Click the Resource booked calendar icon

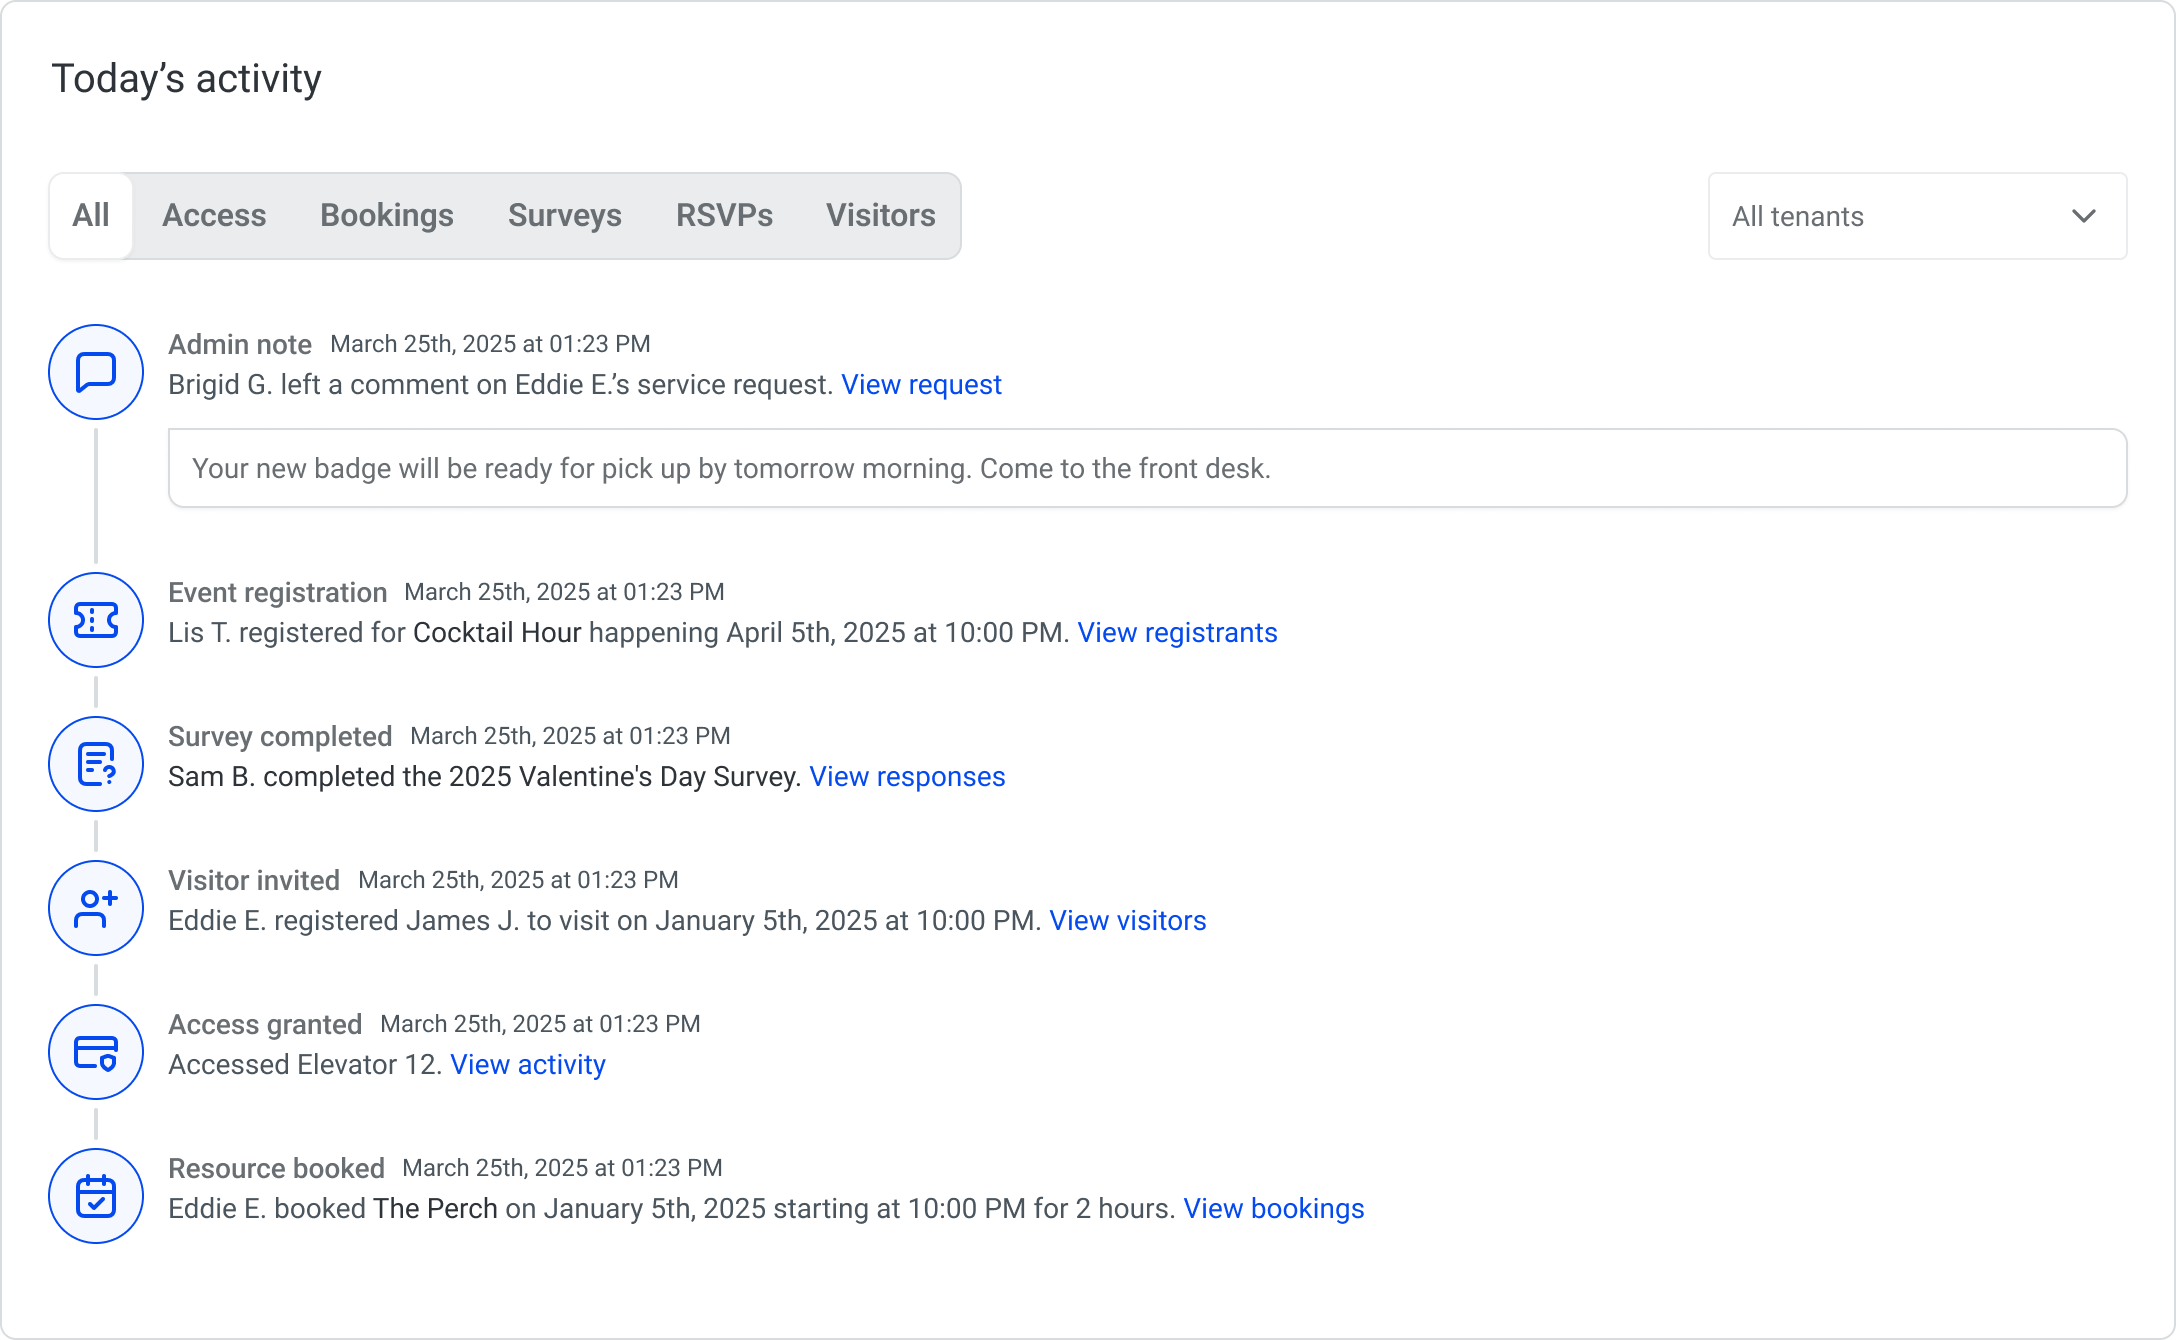(96, 1196)
